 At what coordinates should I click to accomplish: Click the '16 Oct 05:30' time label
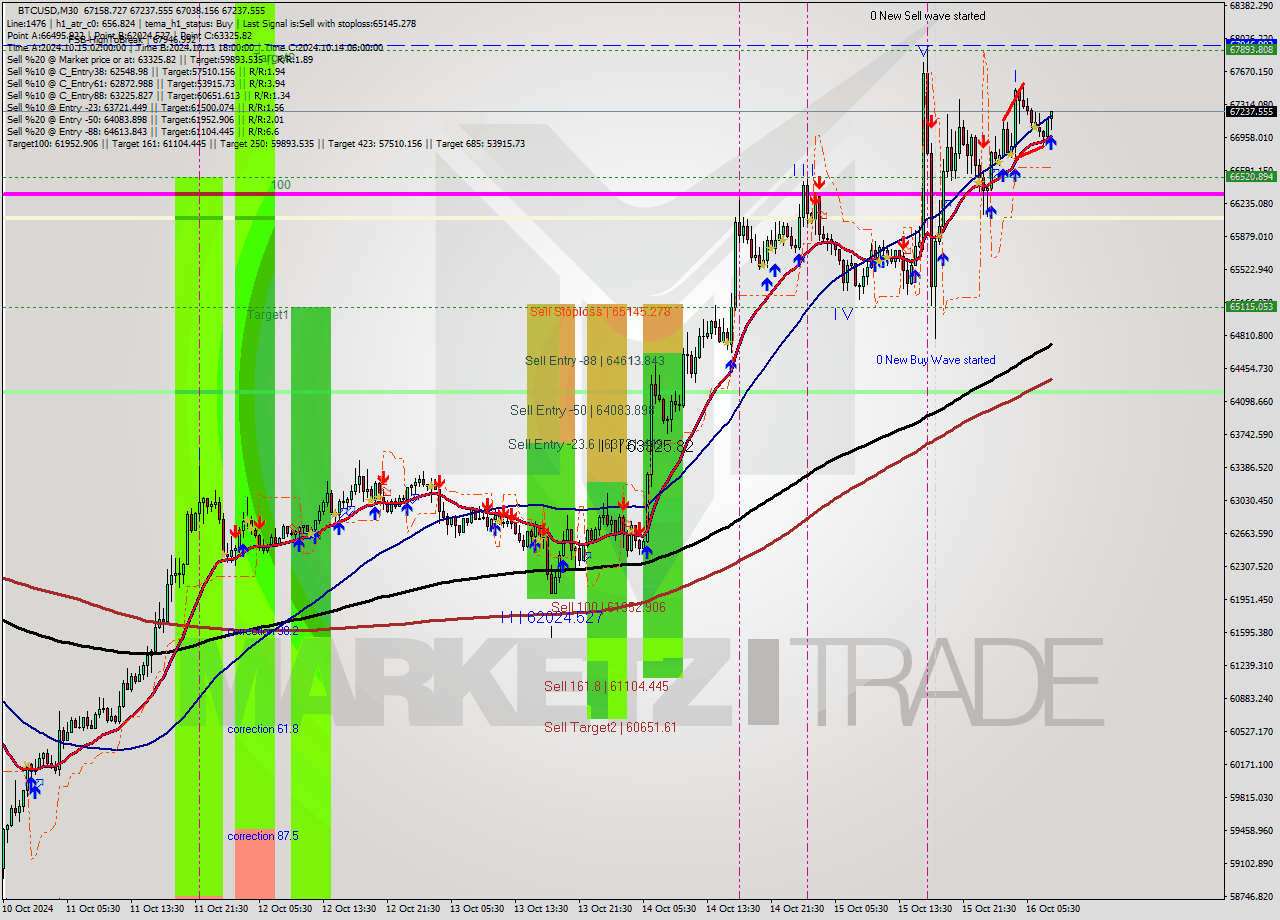(1053, 909)
